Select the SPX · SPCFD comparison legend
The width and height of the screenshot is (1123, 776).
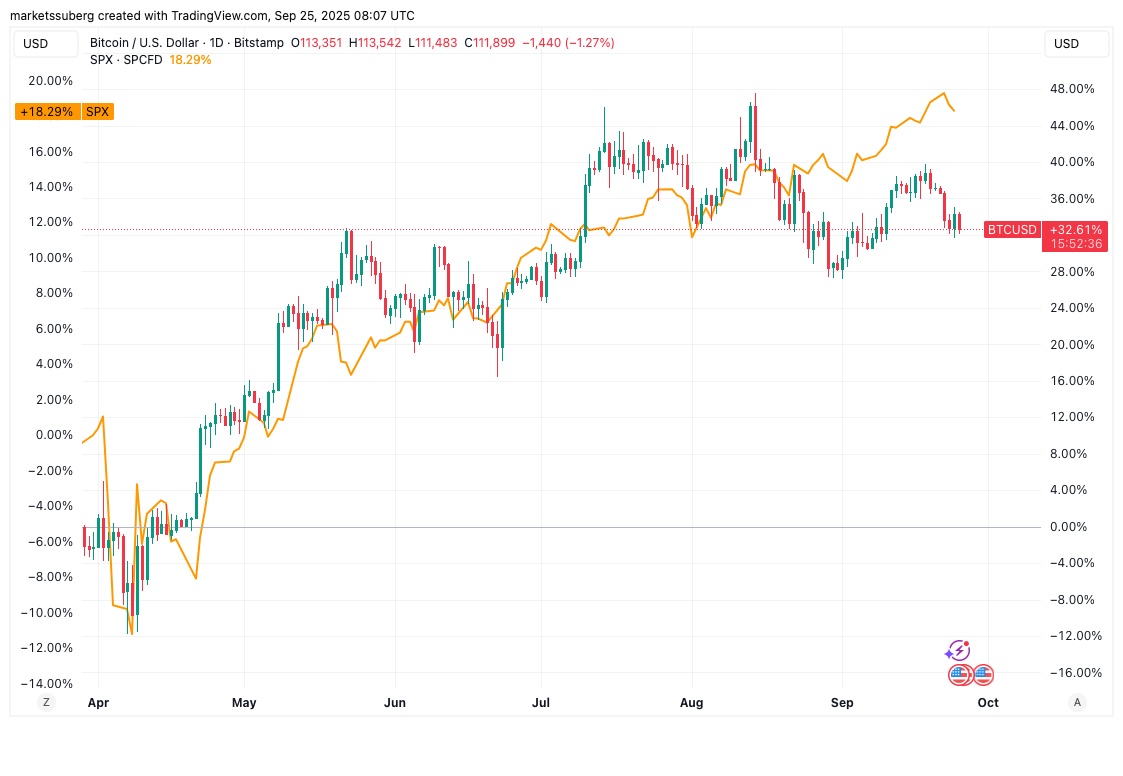click(126, 59)
